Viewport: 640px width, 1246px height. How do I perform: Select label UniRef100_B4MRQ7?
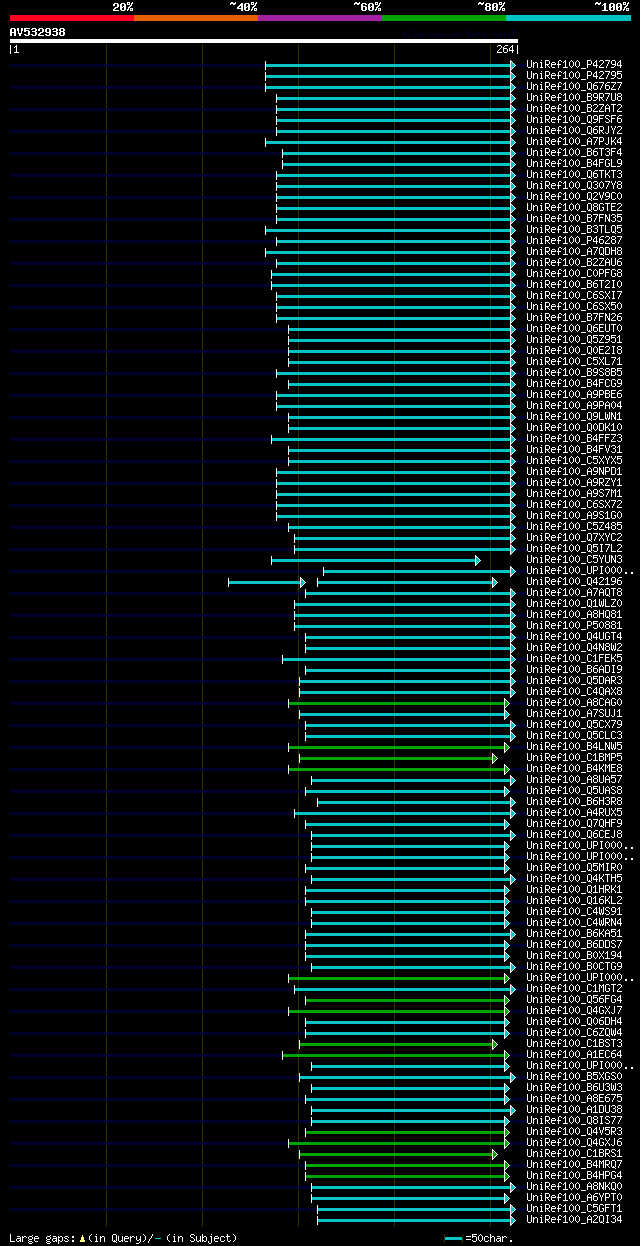(574, 1165)
